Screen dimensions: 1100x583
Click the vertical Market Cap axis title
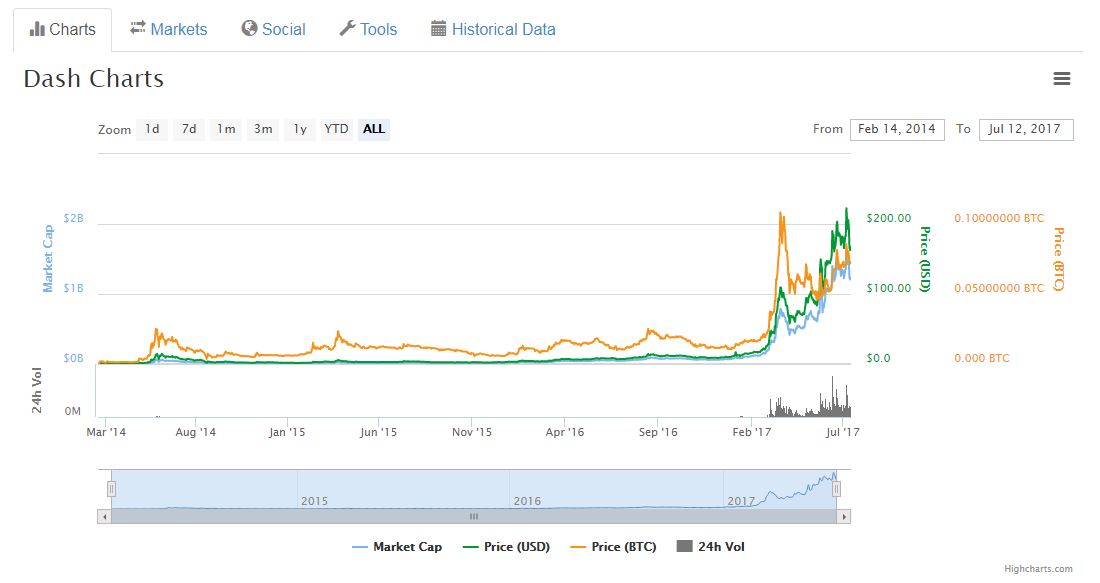pos(48,258)
